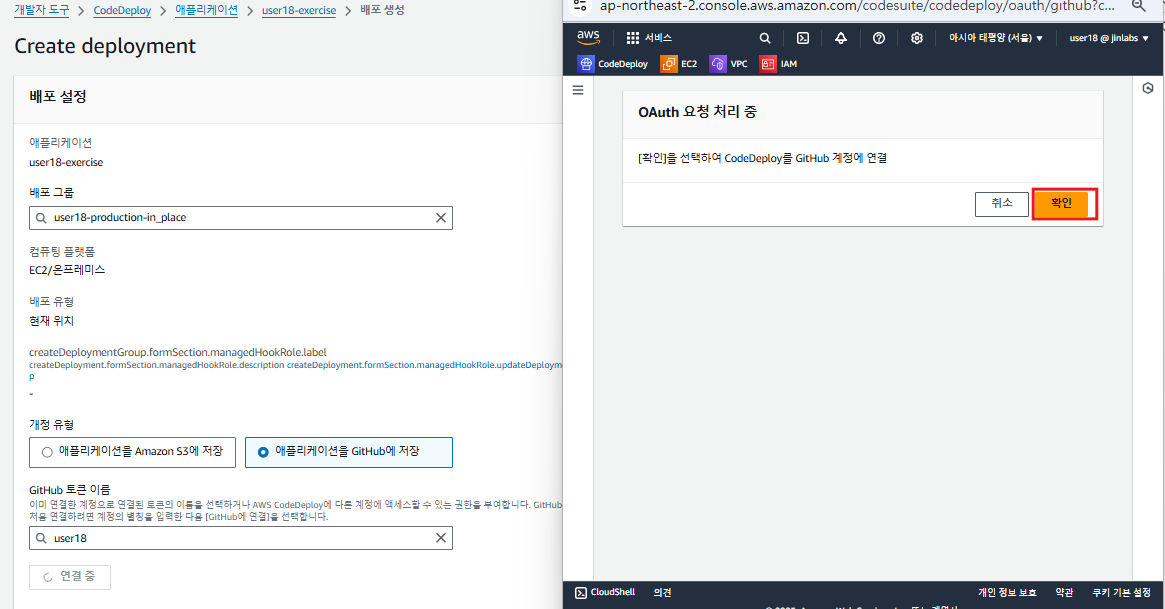Click the 취소 button in the OAuth dialog
Image resolution: width=1165 pixels, height=609 pixels.
[1002, 203]
